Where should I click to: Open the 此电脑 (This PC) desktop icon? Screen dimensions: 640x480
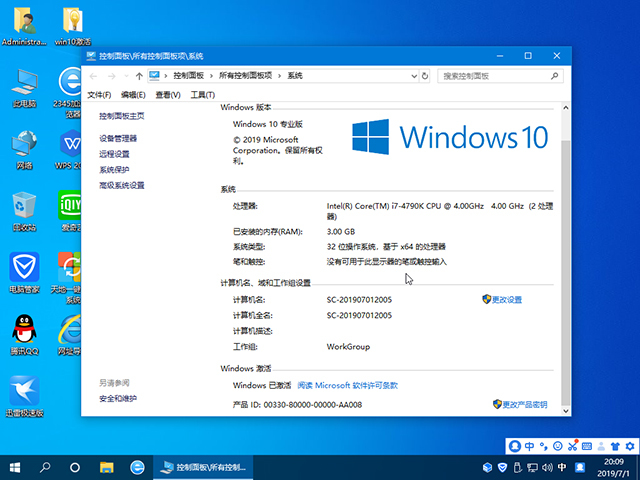[x=25, y=83]
